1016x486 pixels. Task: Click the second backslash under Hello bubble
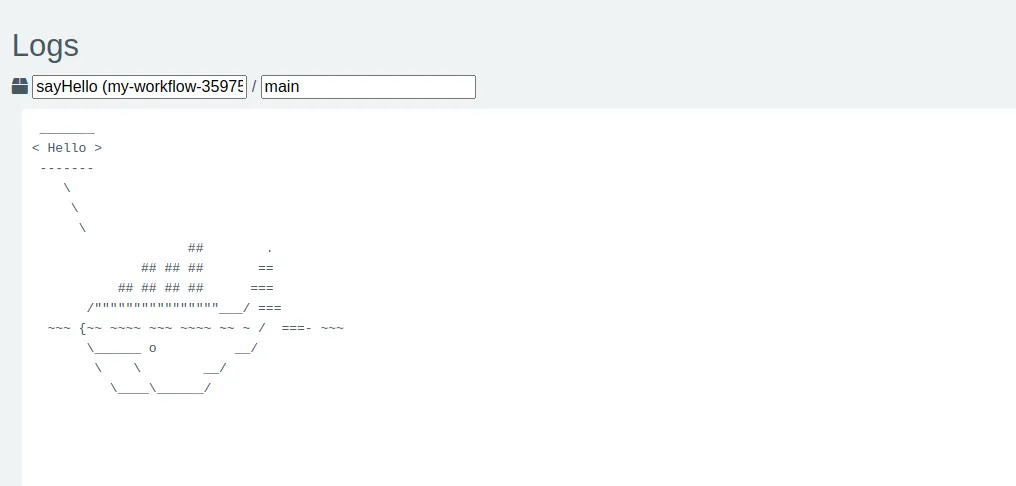point(75,208)
